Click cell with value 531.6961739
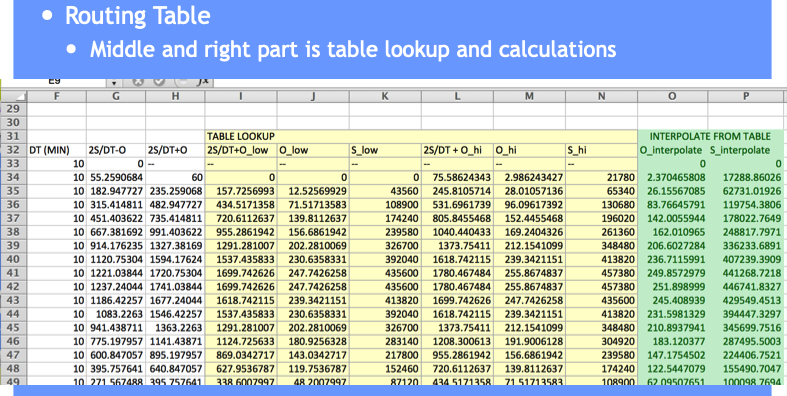This screenshot has width=787, height=396. click(x=457, y=205)
